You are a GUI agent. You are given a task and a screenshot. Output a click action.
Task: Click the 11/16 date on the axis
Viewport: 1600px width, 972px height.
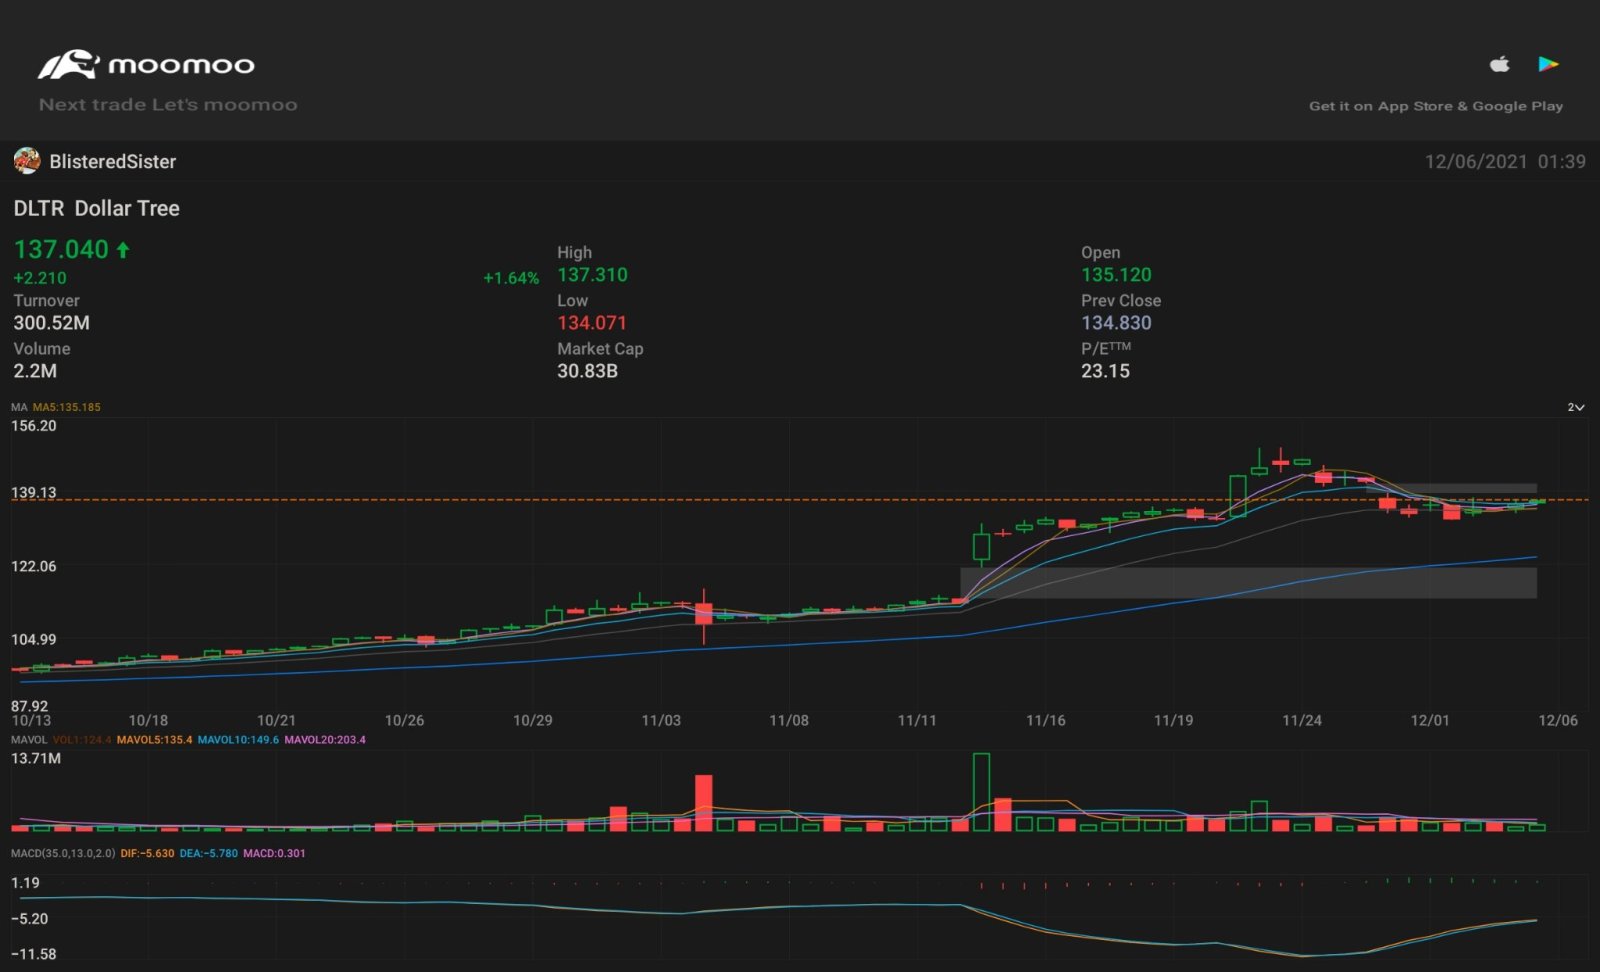[x=1045, y=720]
